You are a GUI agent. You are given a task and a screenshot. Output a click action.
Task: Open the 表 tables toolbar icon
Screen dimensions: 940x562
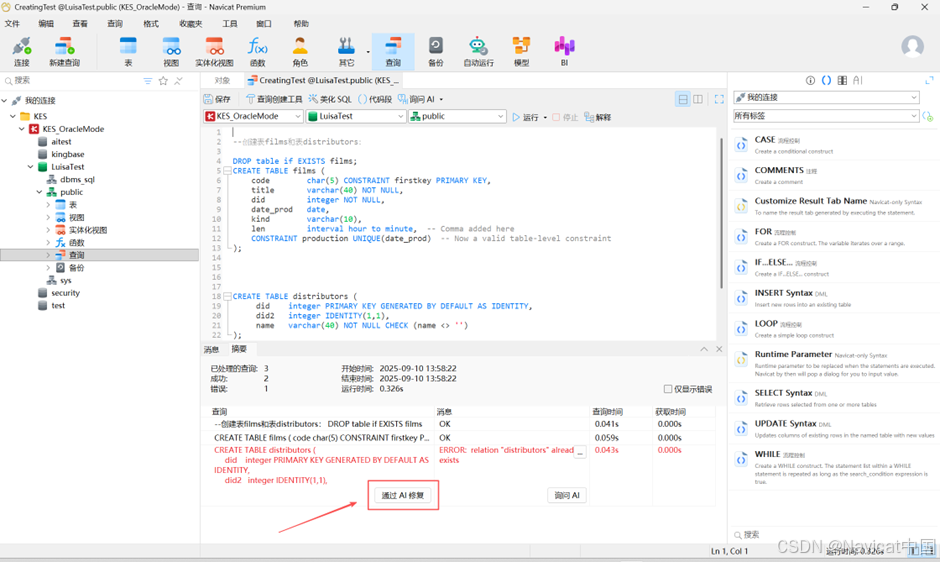(128, 52)
